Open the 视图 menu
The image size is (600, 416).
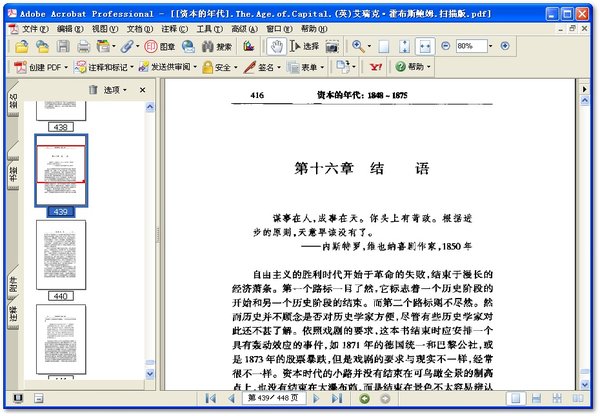(105, 29)
